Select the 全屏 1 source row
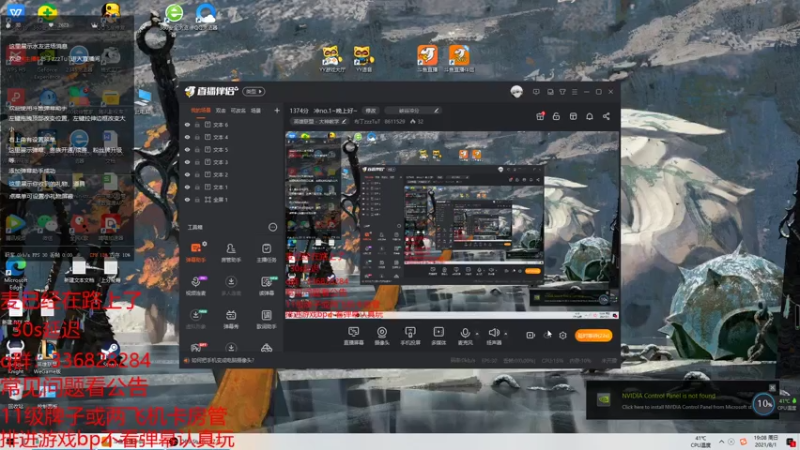Image resolution: width=800 pixels, height=450 pixels. click(232, 199)
